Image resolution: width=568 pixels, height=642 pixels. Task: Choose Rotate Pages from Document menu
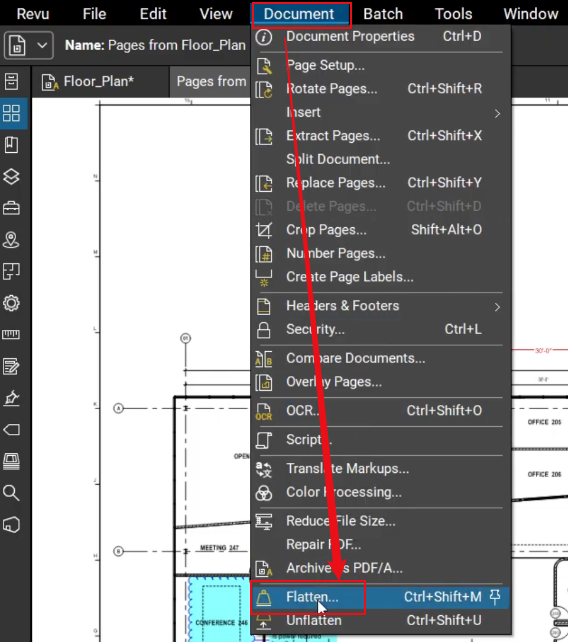(x=380, y=89)
